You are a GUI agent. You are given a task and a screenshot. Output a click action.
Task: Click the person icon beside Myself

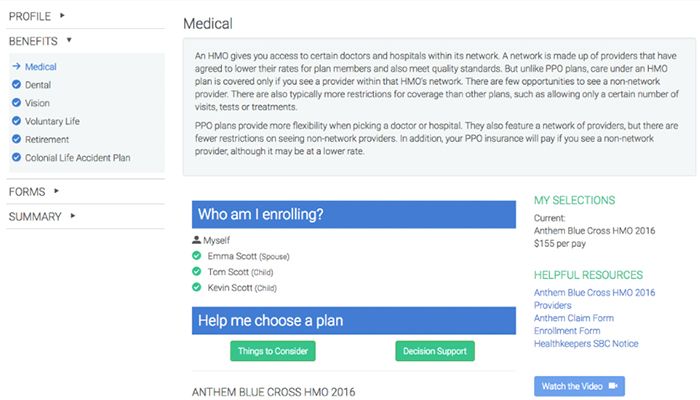196,241
